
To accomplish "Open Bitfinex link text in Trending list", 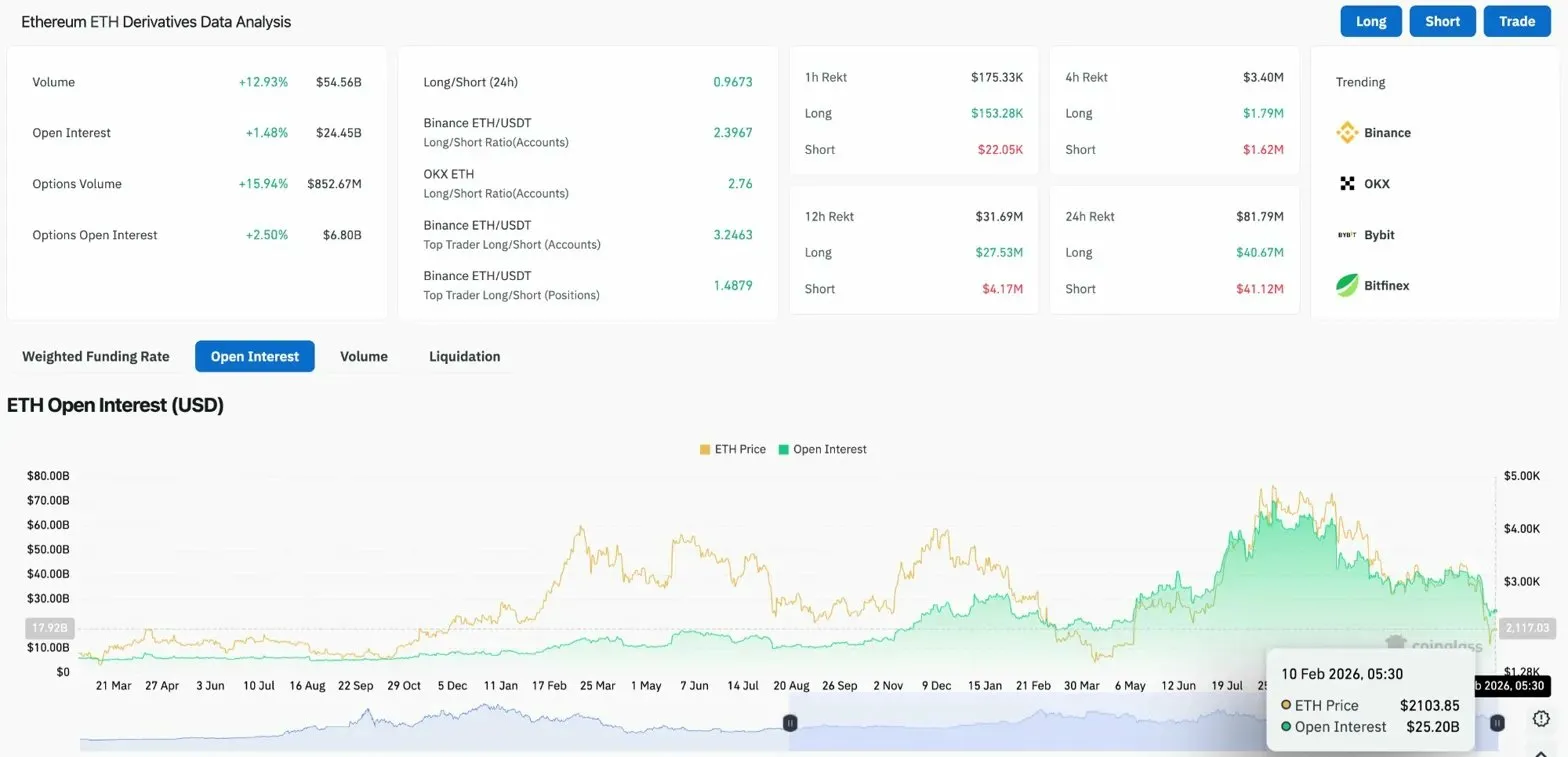I will tap(1386, 286).
